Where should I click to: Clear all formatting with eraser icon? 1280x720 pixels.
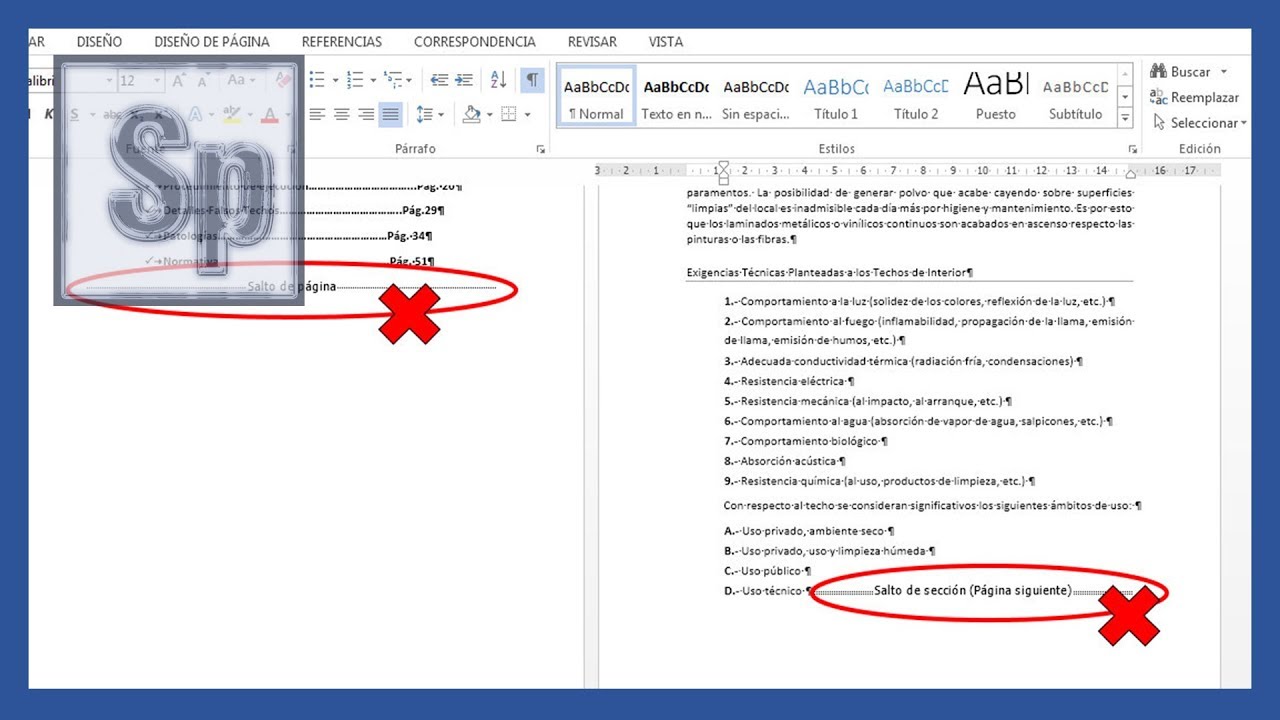[284, 80]
